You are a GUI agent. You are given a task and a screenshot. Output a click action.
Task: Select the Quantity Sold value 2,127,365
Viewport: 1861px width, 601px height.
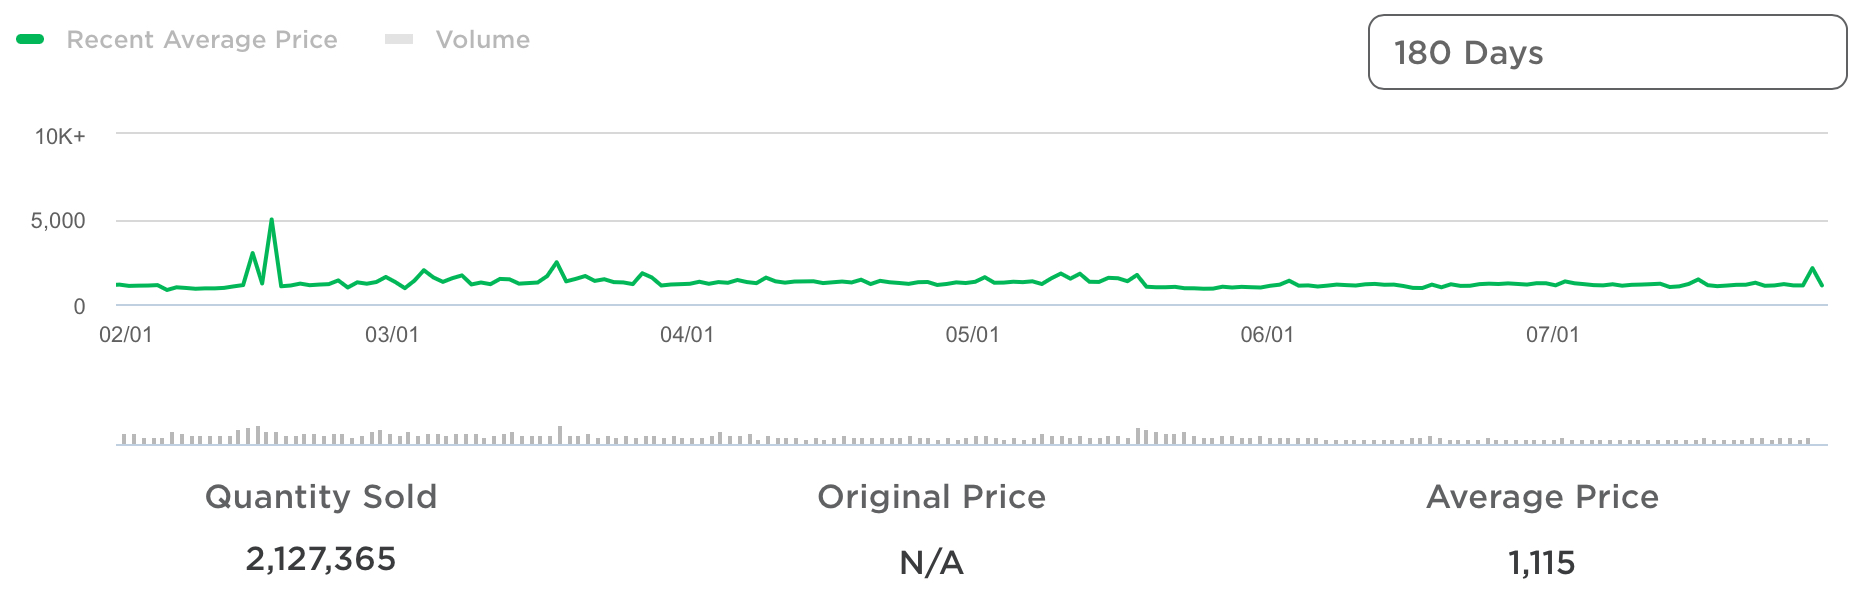pos(321,559)
